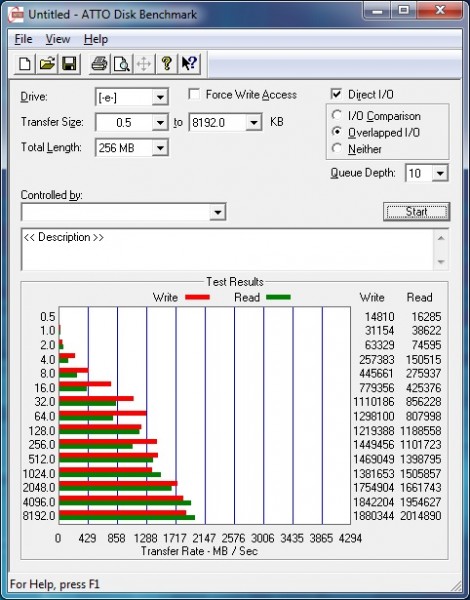The height and width of the screenshot is (600, 470).
Task: Click the Read value 2014890
Action: [x=421, y=516]
